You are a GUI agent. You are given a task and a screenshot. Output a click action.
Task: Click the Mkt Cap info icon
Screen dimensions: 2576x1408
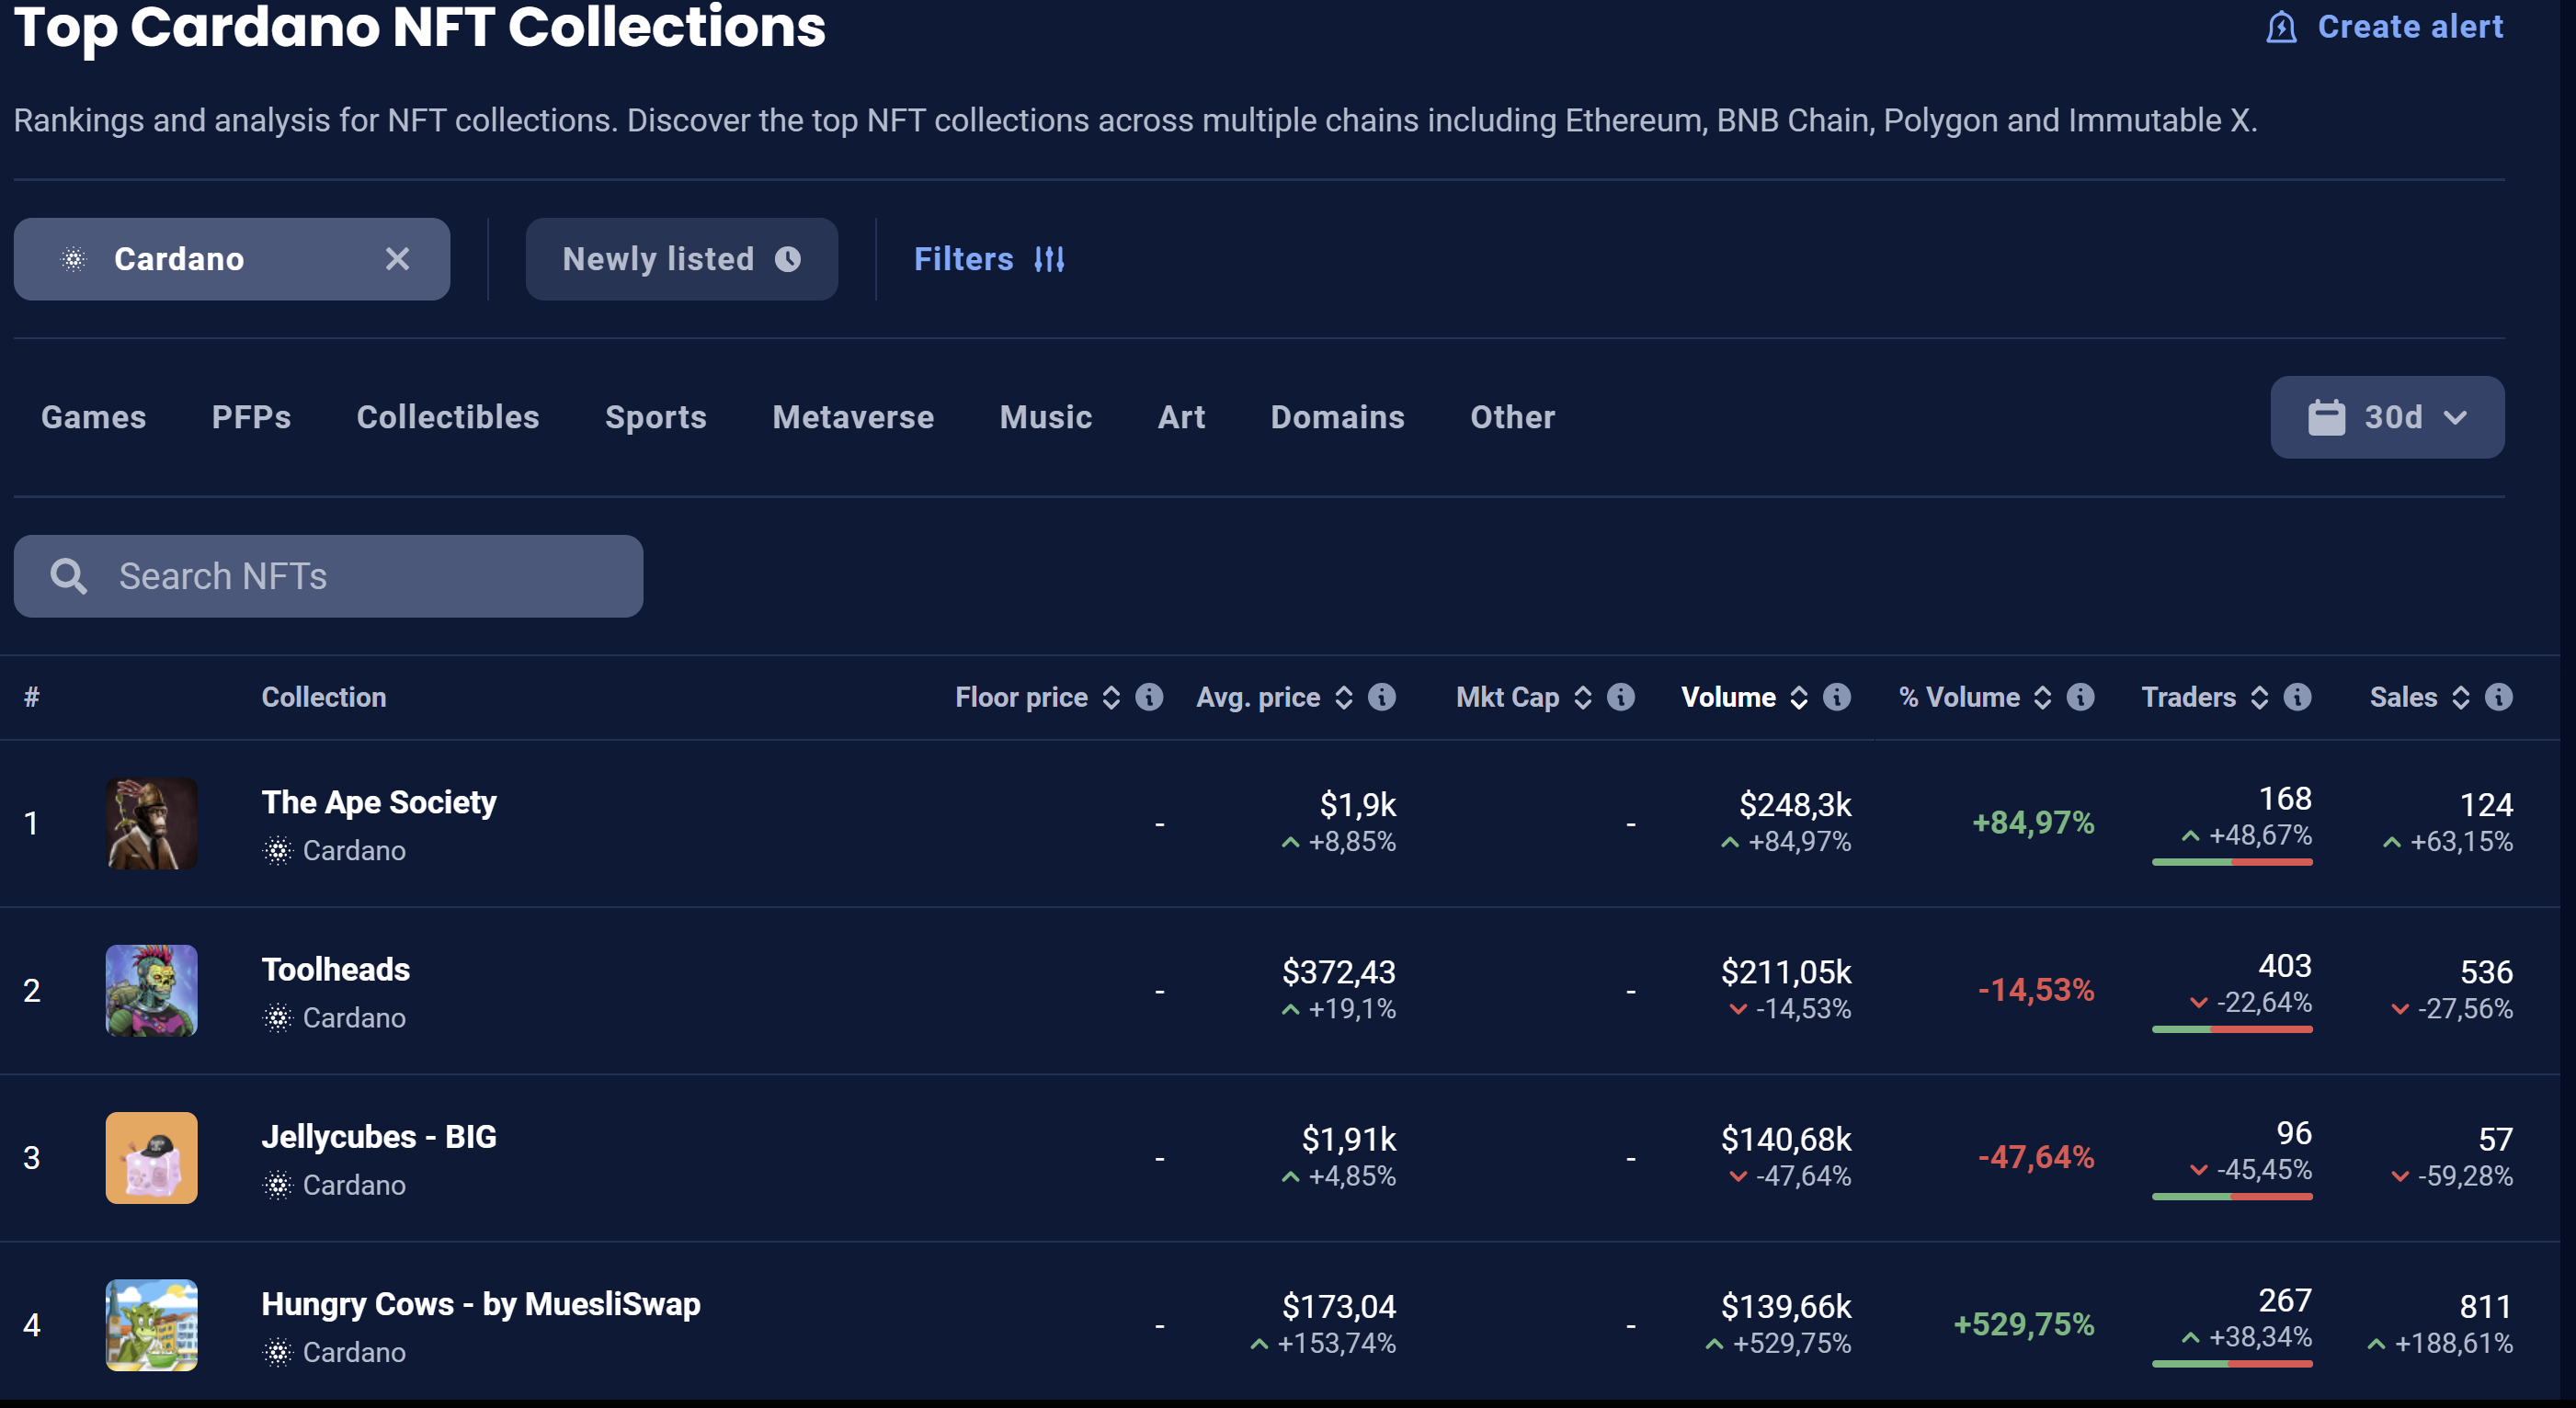coord(1621,697)
